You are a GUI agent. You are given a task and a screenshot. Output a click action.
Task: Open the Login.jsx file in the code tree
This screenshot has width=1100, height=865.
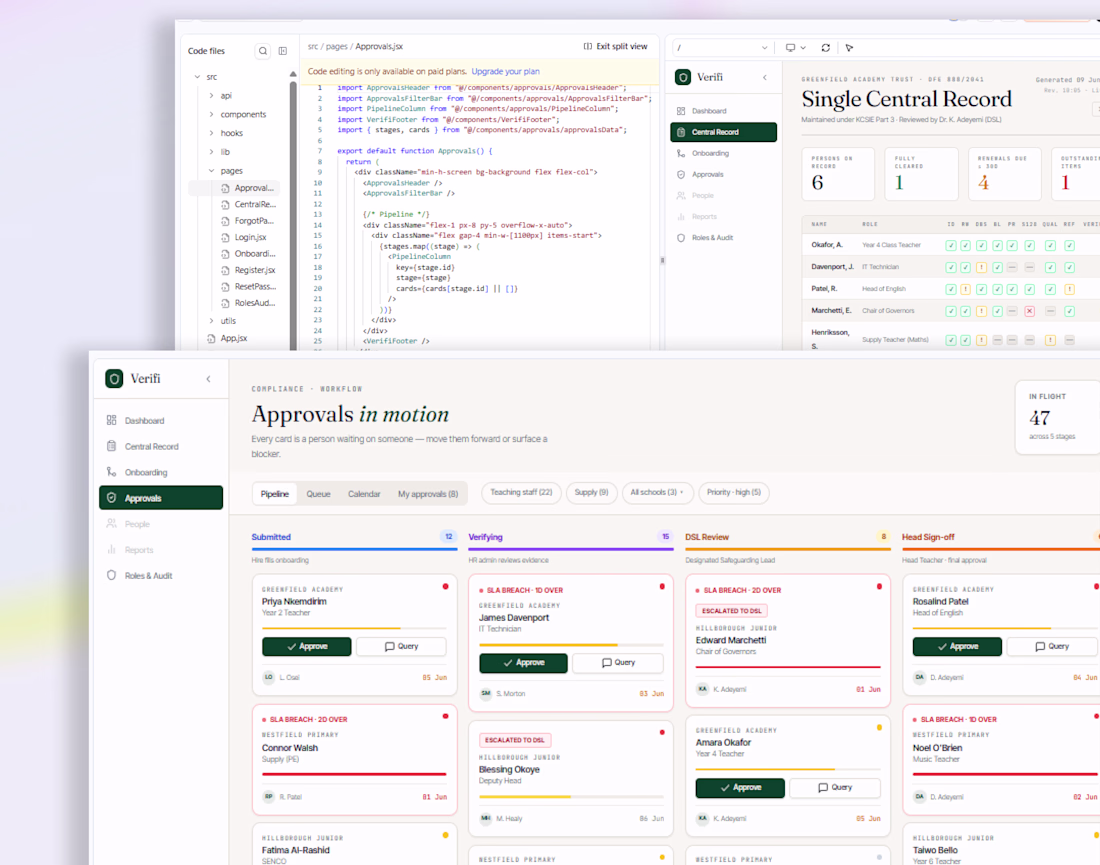[250, 237]
